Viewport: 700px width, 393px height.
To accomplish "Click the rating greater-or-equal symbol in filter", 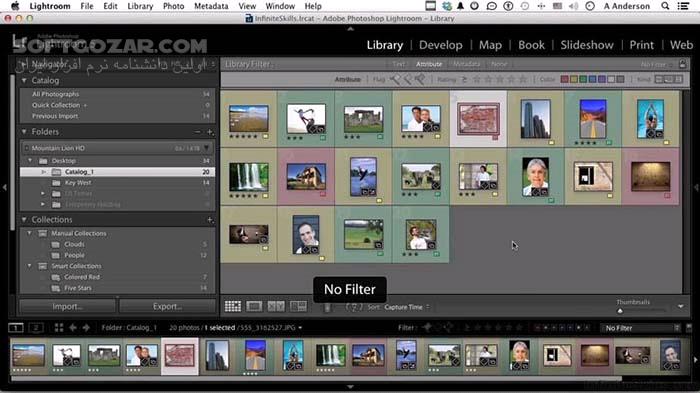I will pyautogui.click(x=464, y=79).
